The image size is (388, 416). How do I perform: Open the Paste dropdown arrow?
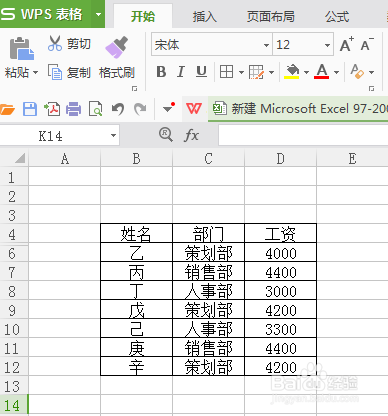(x=35, y=72)
